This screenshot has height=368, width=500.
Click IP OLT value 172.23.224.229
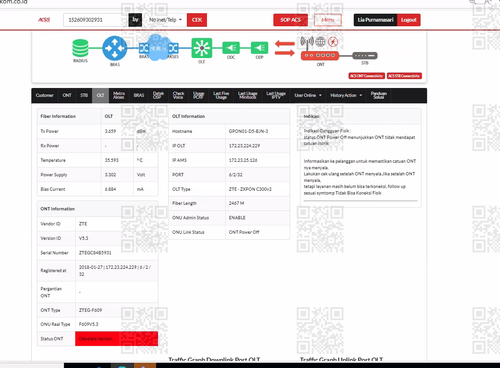pyautogui.click(x=244, y=146)
